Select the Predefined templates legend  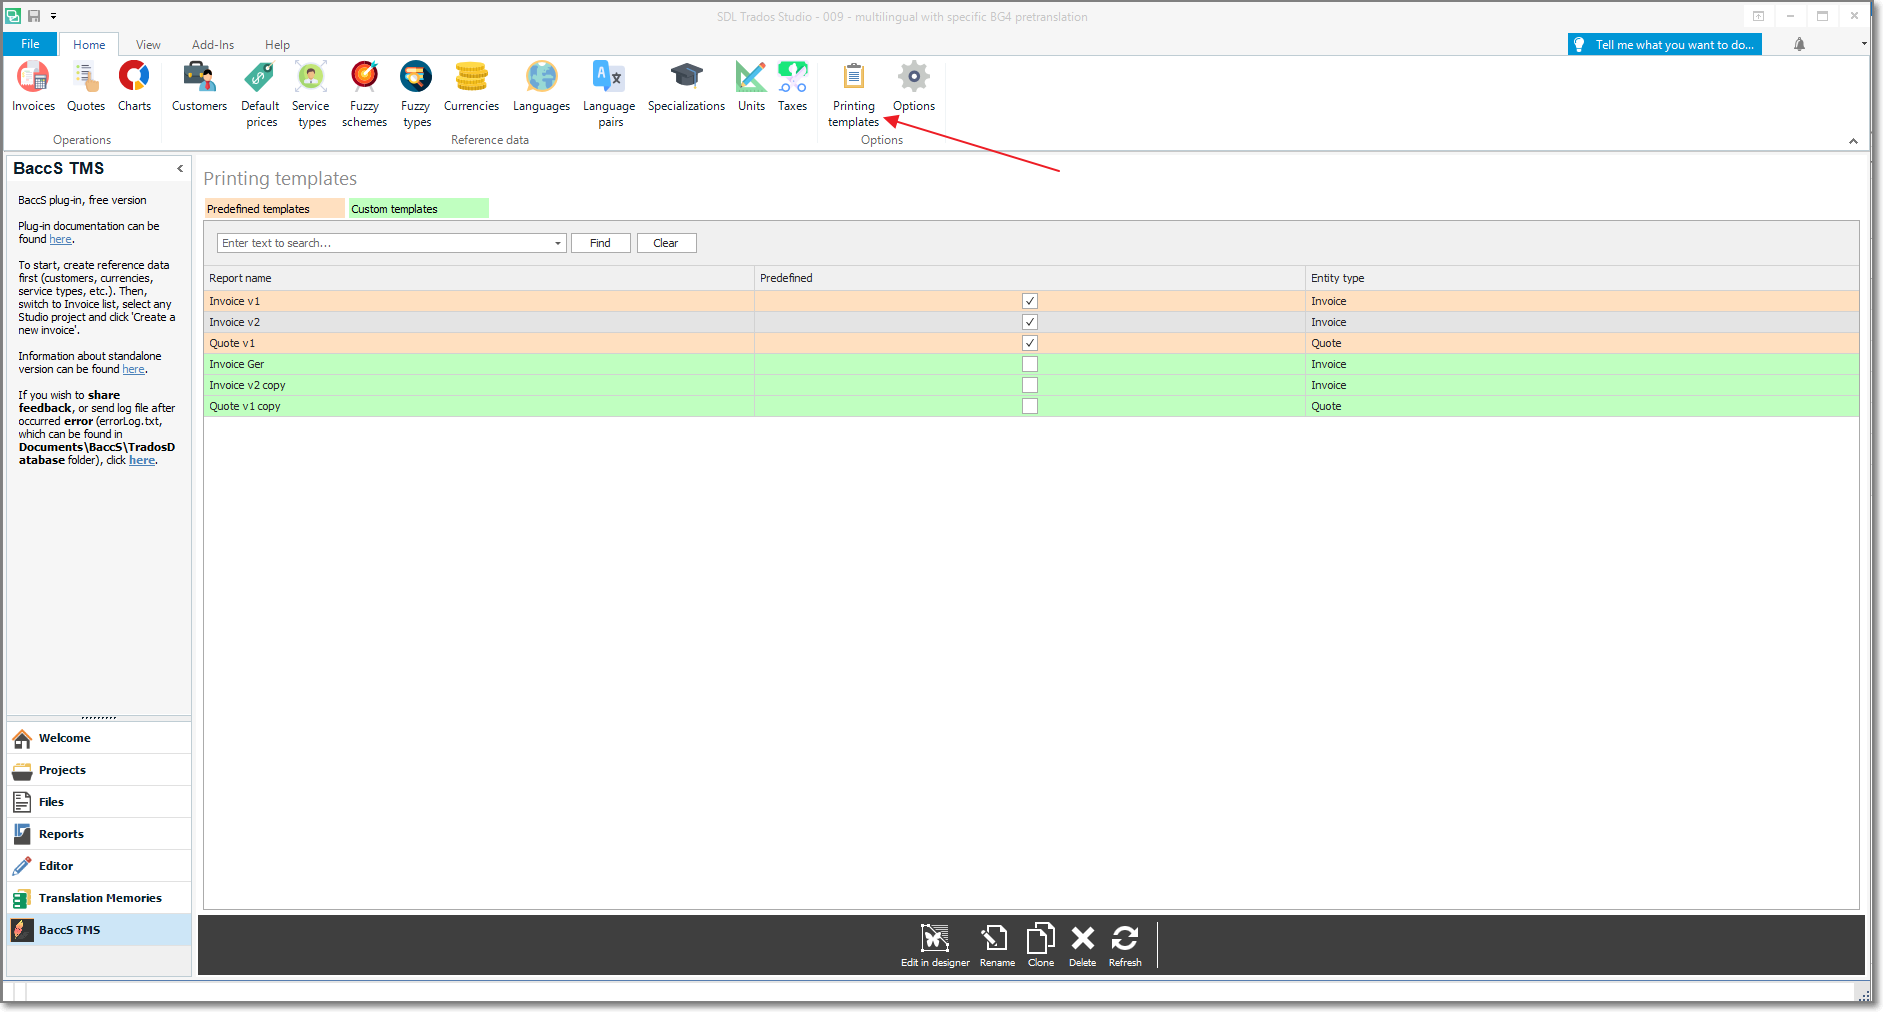(x=275, y=208)
